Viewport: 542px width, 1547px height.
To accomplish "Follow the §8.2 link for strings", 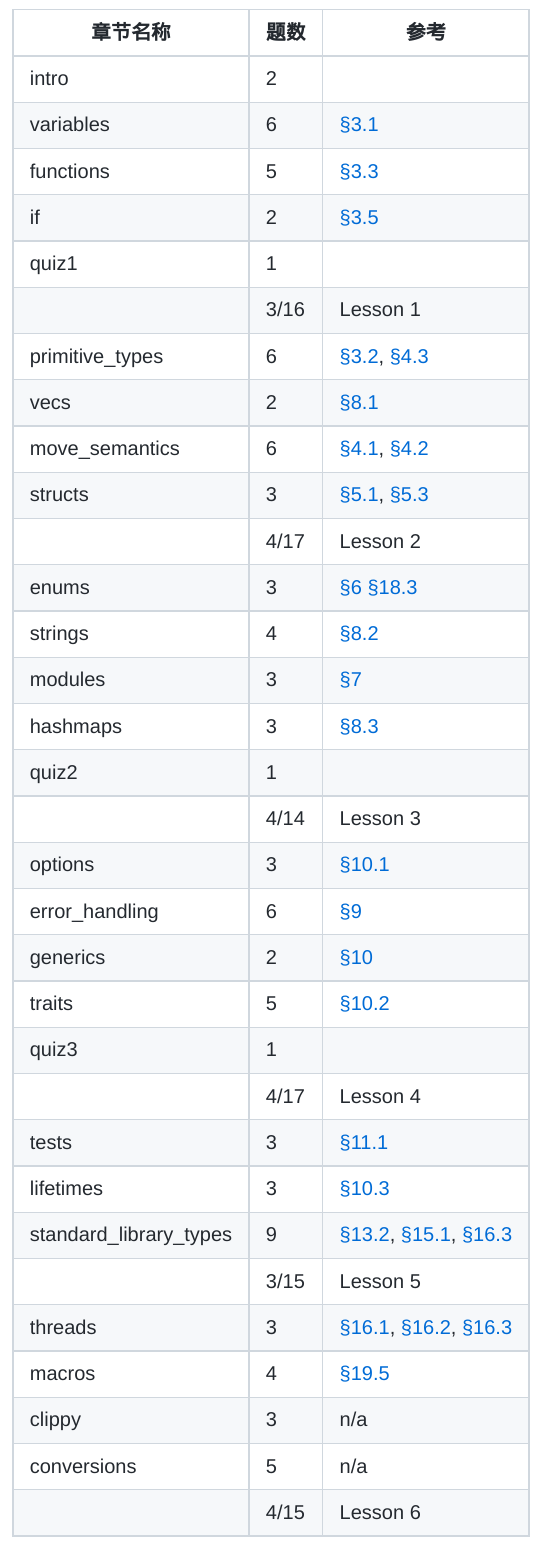I will click(359, 633).
